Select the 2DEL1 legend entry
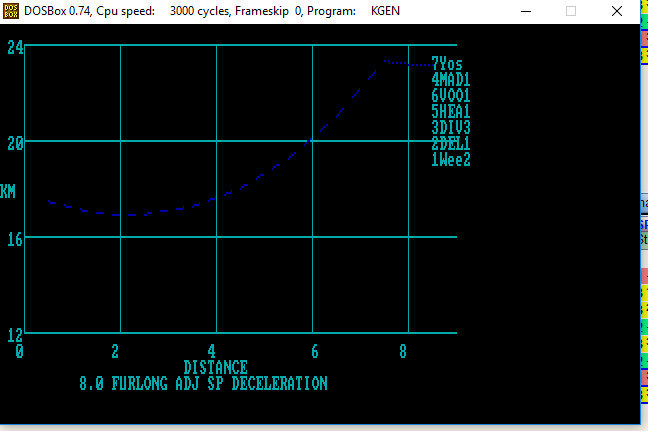648x431 pixels. click(450, 144)
